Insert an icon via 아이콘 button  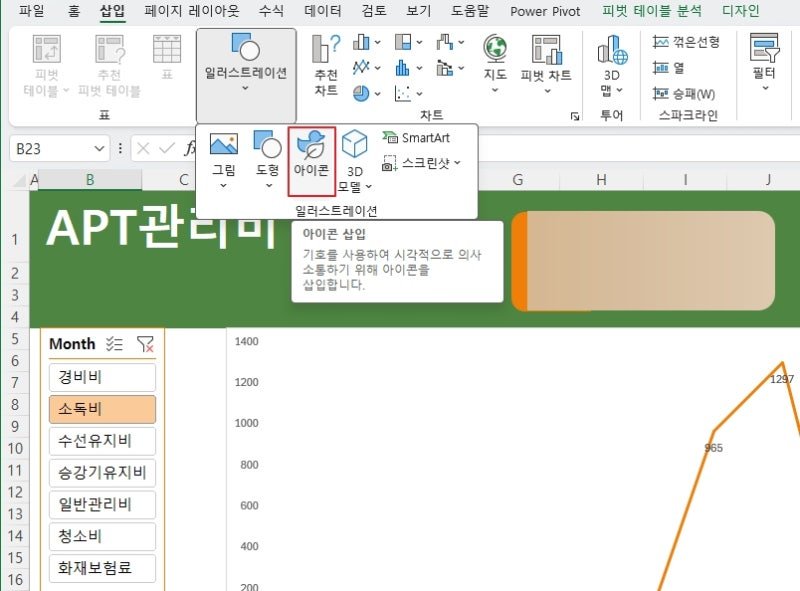(x=311, y=161)
